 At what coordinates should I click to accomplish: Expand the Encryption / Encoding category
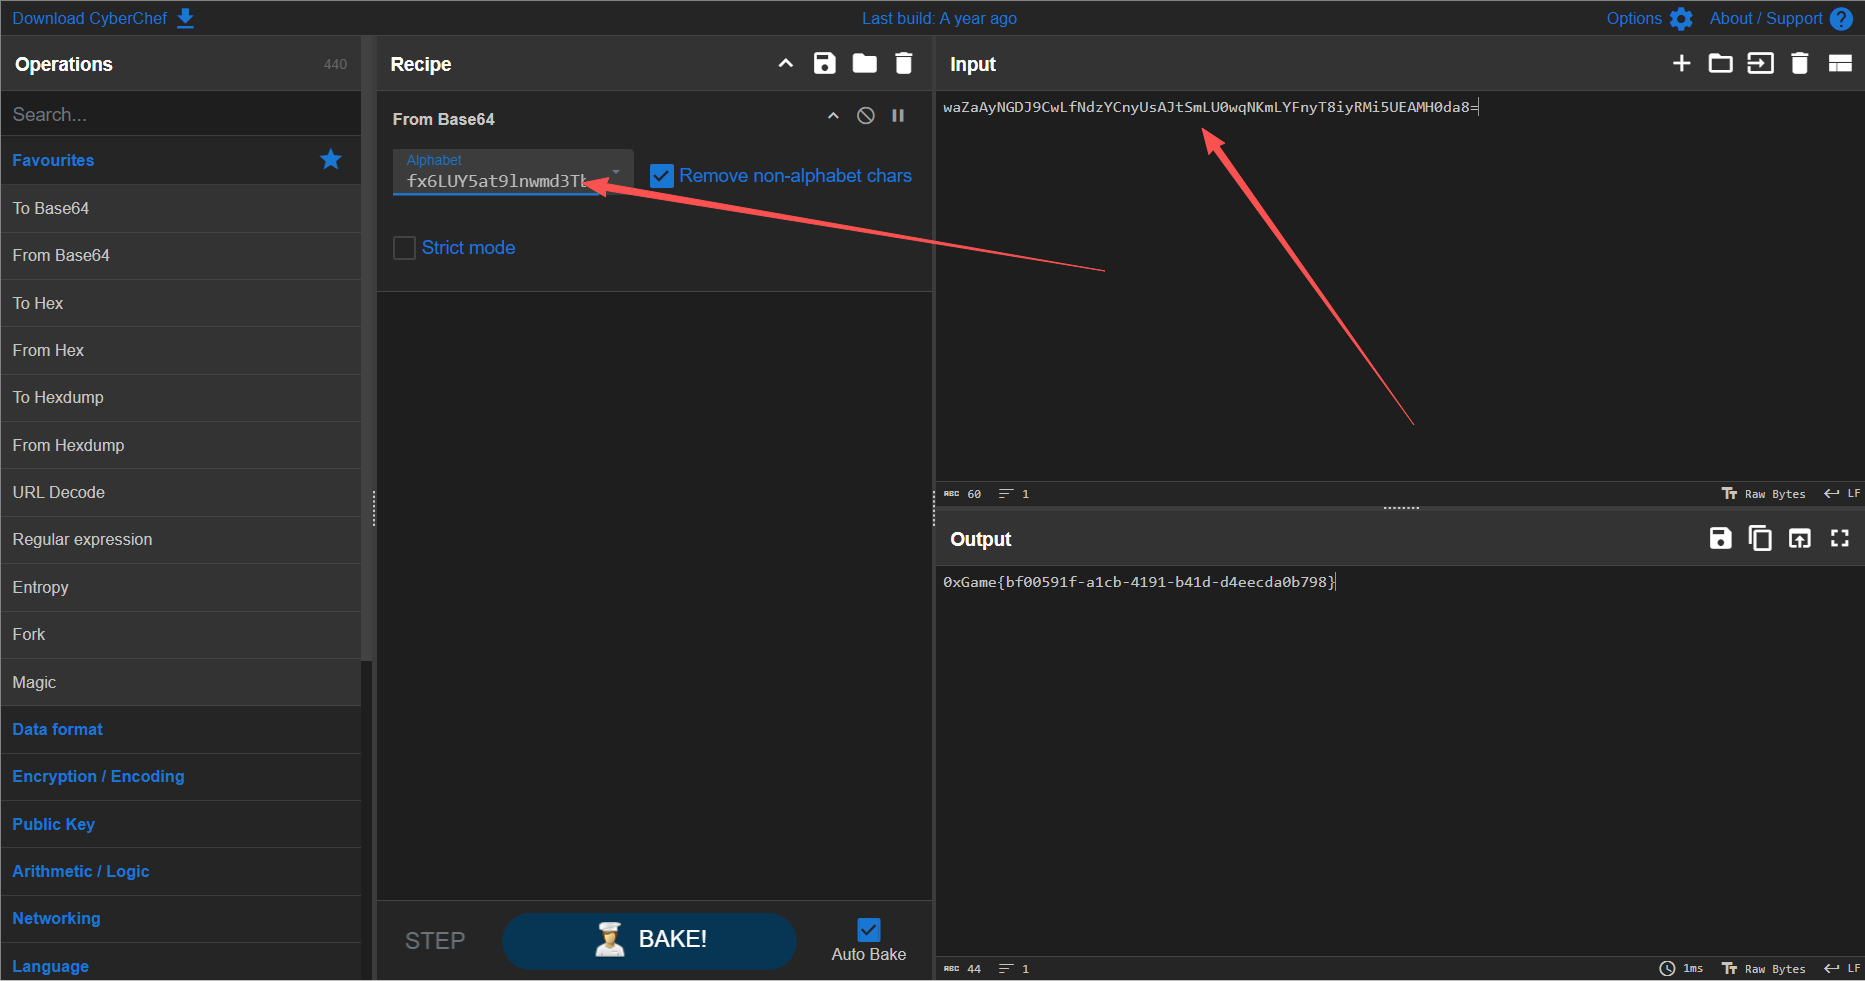click(98, 776)
